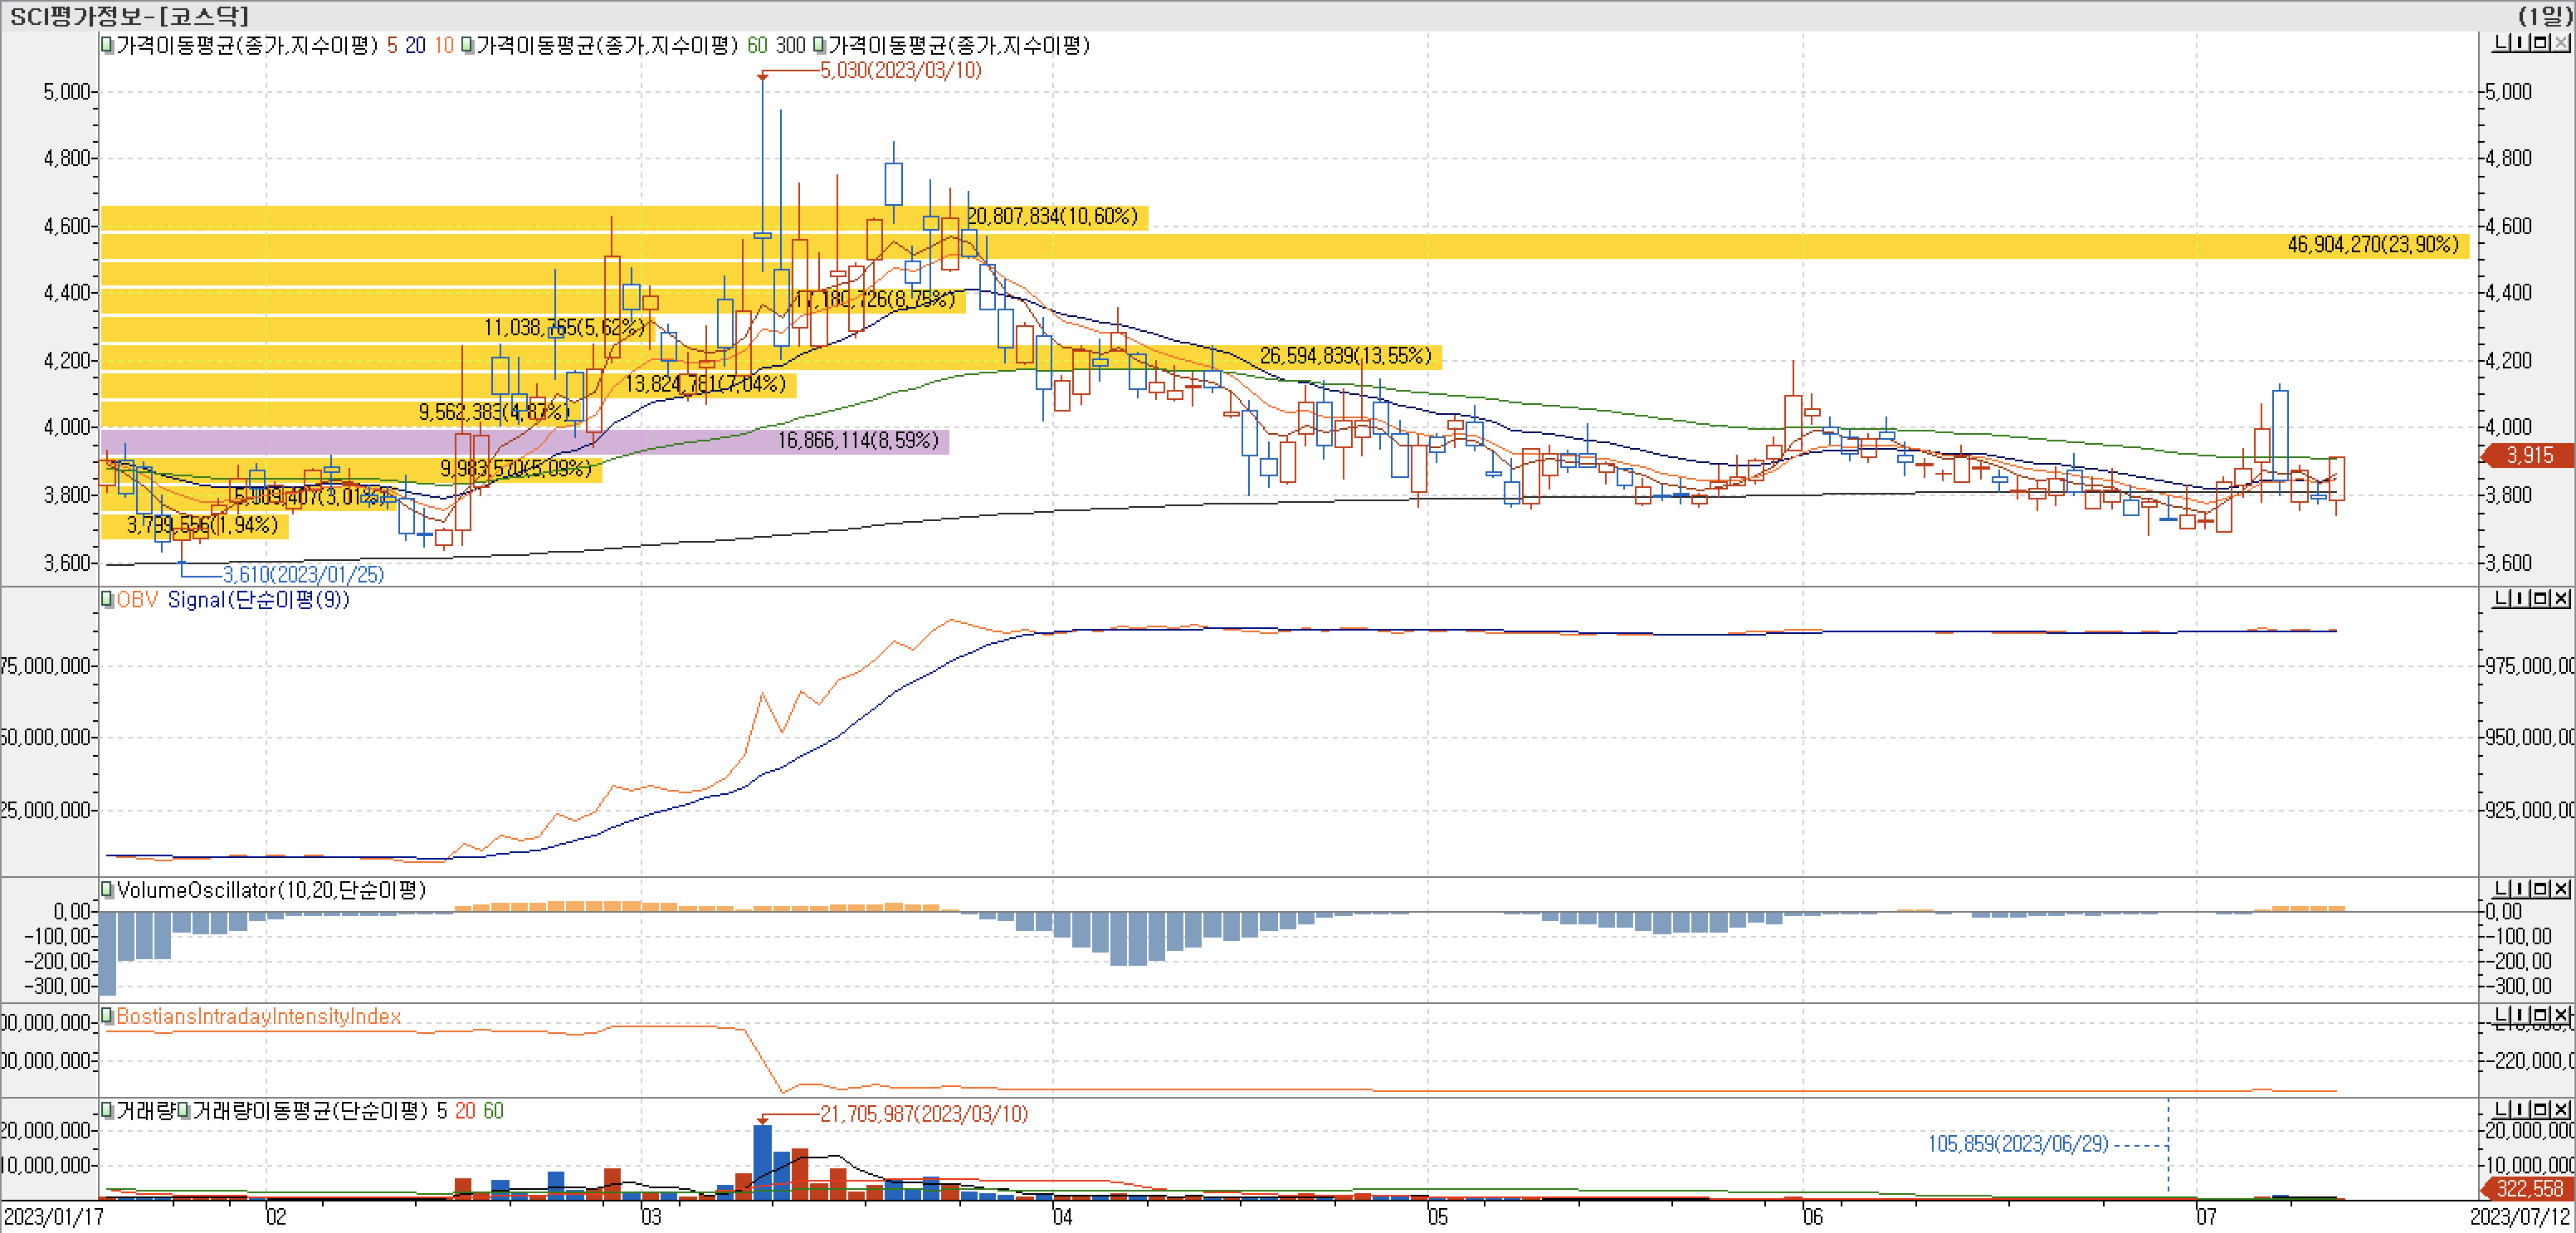Maximize the 거래량 volume pane

[x=2541, y=1109]
